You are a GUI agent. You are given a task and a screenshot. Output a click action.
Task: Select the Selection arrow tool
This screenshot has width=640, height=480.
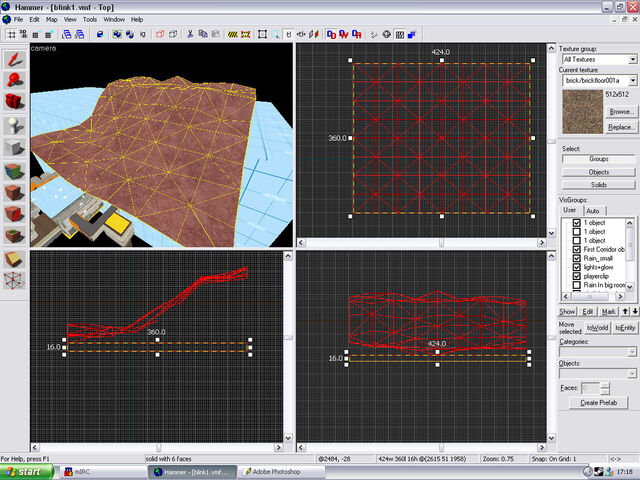15,60
